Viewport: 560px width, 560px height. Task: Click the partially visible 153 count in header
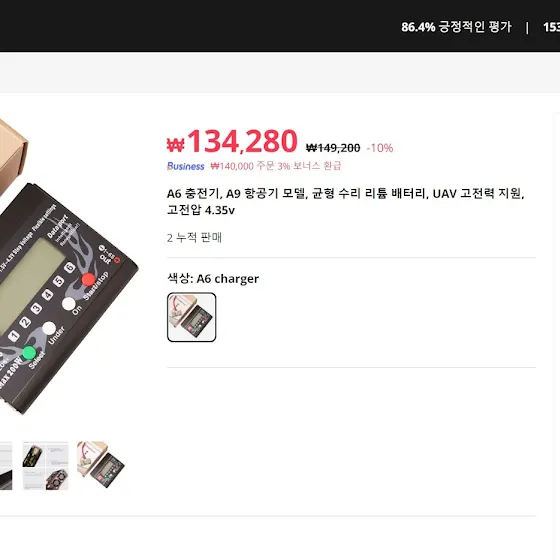(x=551, y=27)
